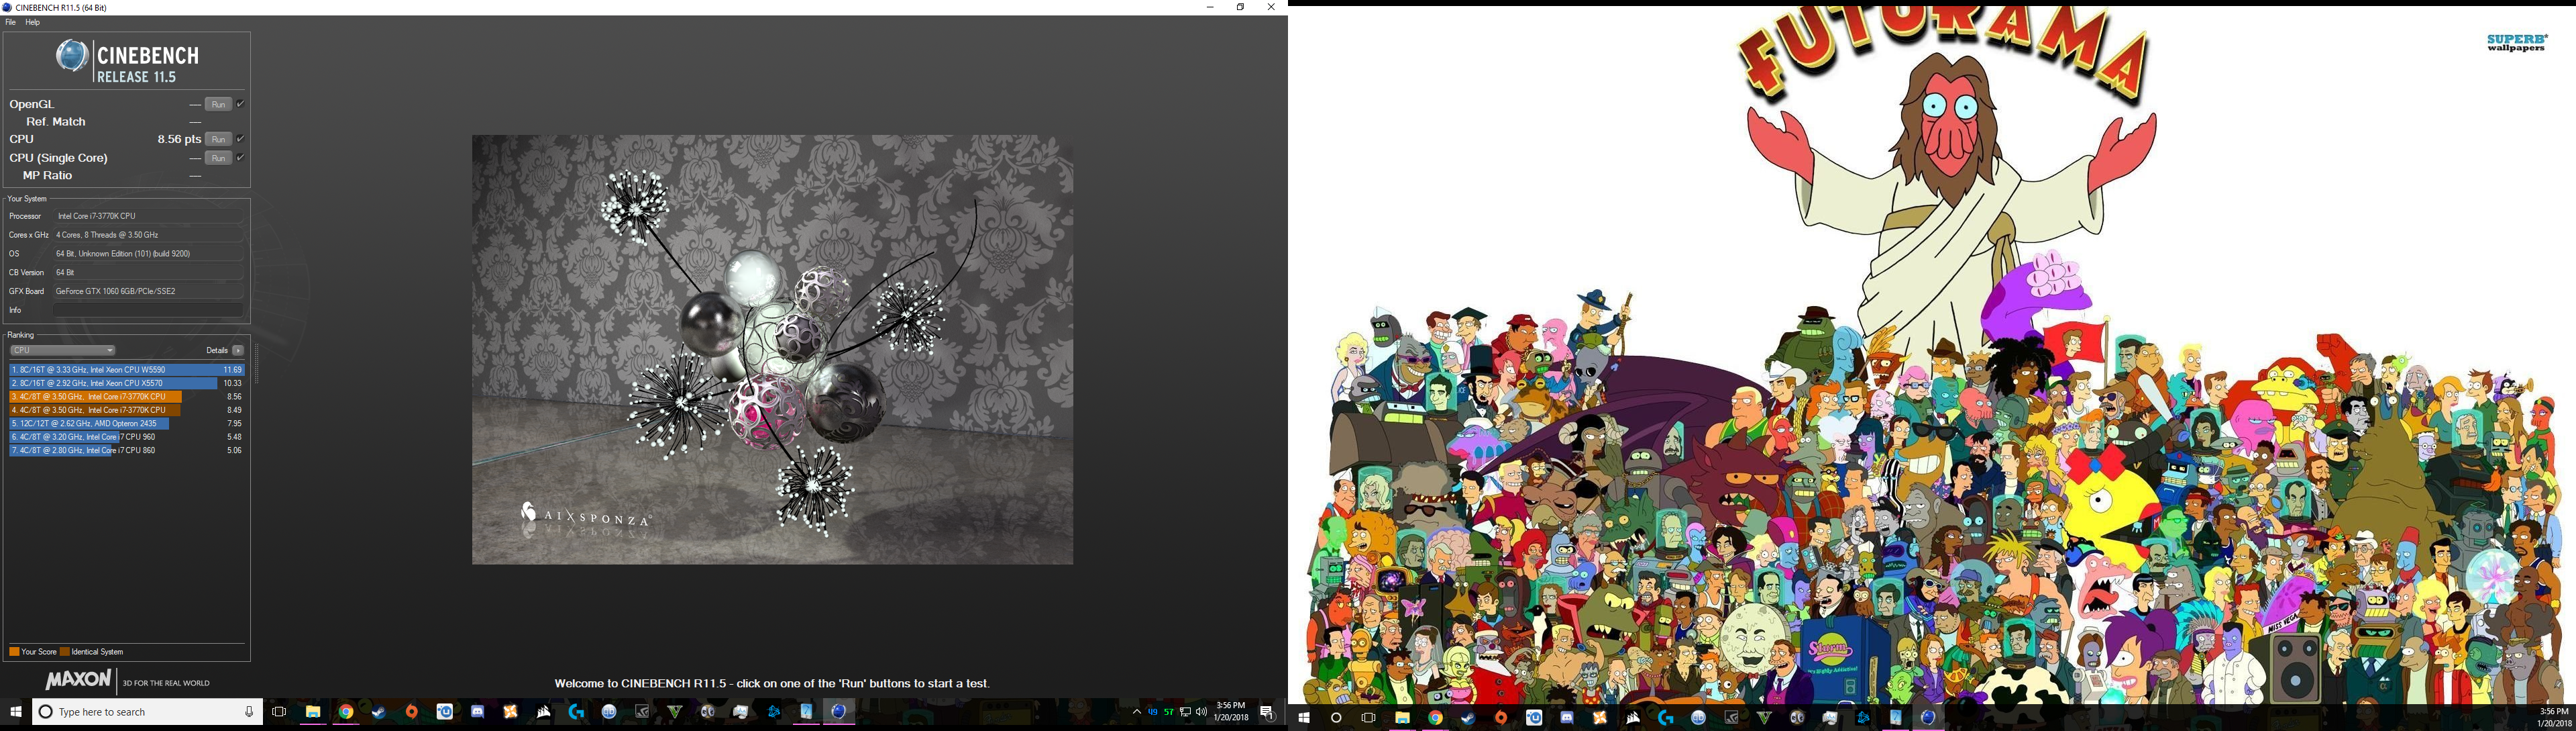Launch Steam on the Futurama monitor taskbar
The image size is (2576, 731).
coord(1468,718)
